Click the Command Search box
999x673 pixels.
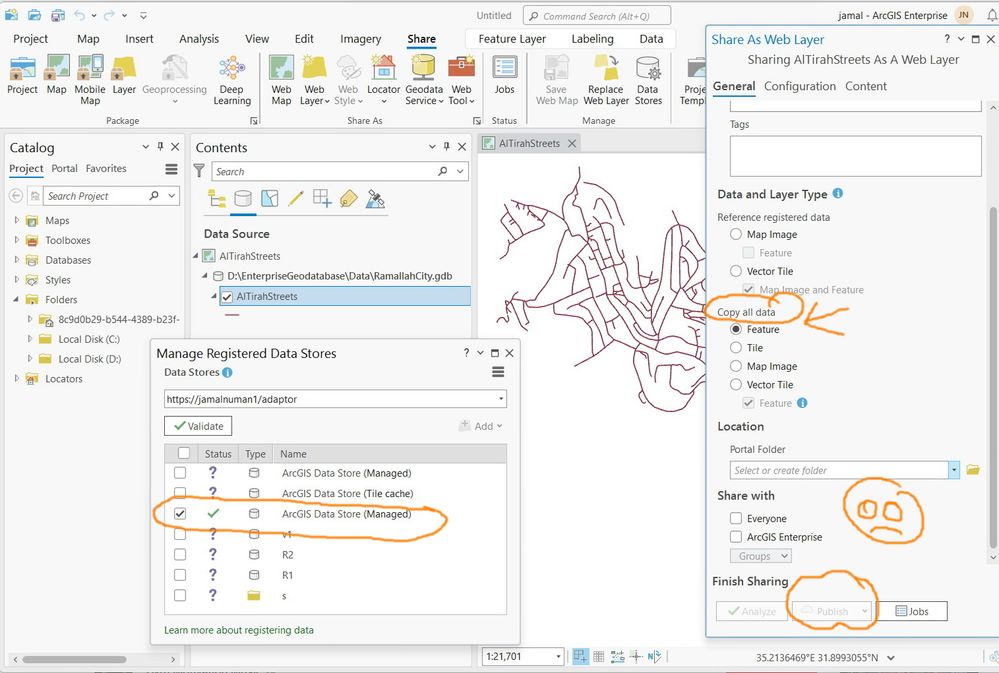point(597,16)
